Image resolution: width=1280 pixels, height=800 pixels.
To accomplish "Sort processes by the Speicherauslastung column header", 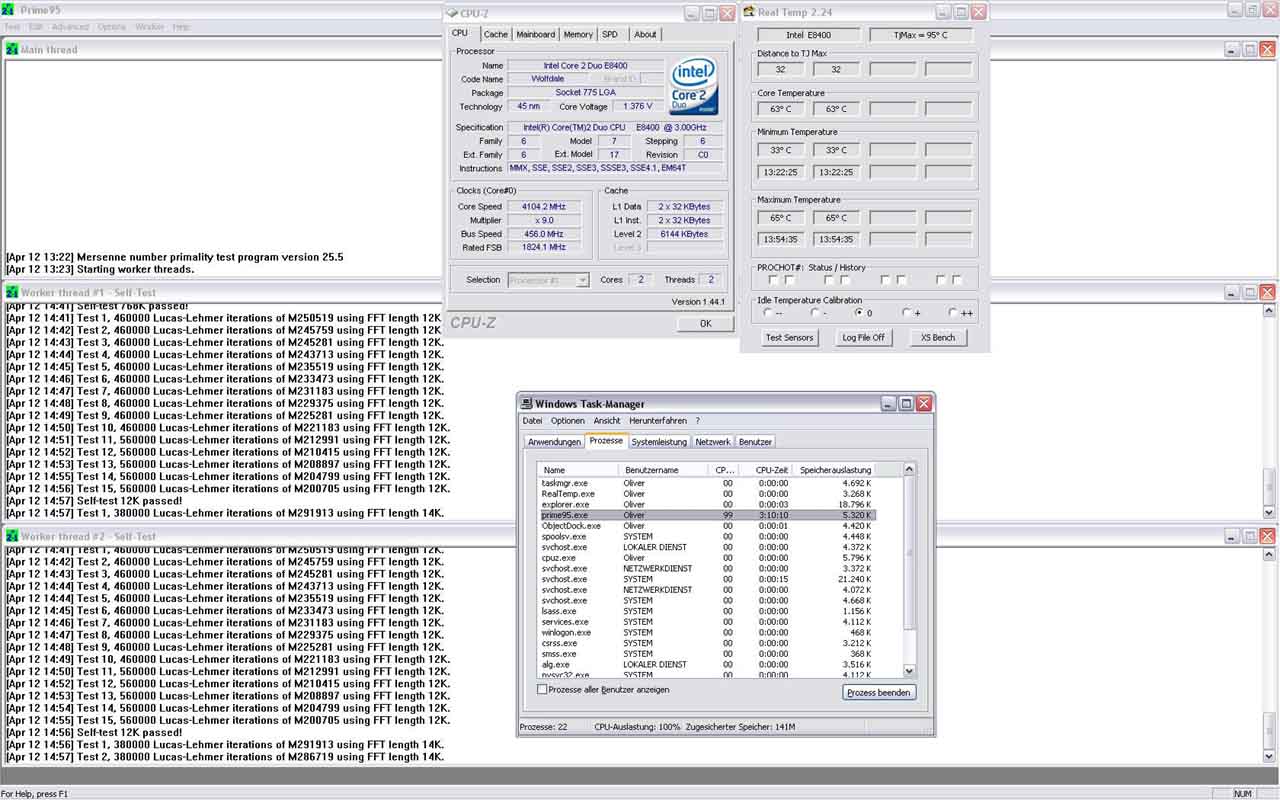I will click(x=835, y=469).
